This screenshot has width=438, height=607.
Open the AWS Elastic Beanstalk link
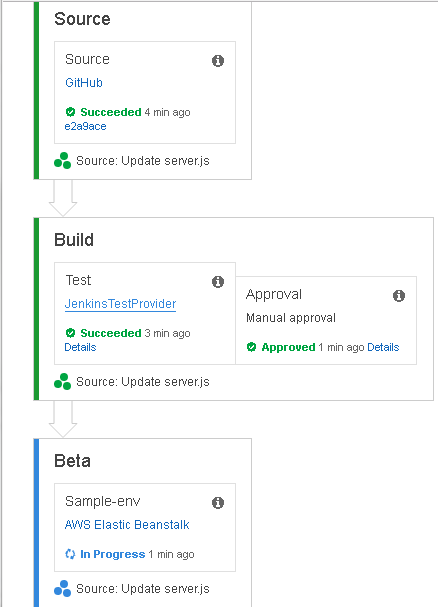click(127, 525)
